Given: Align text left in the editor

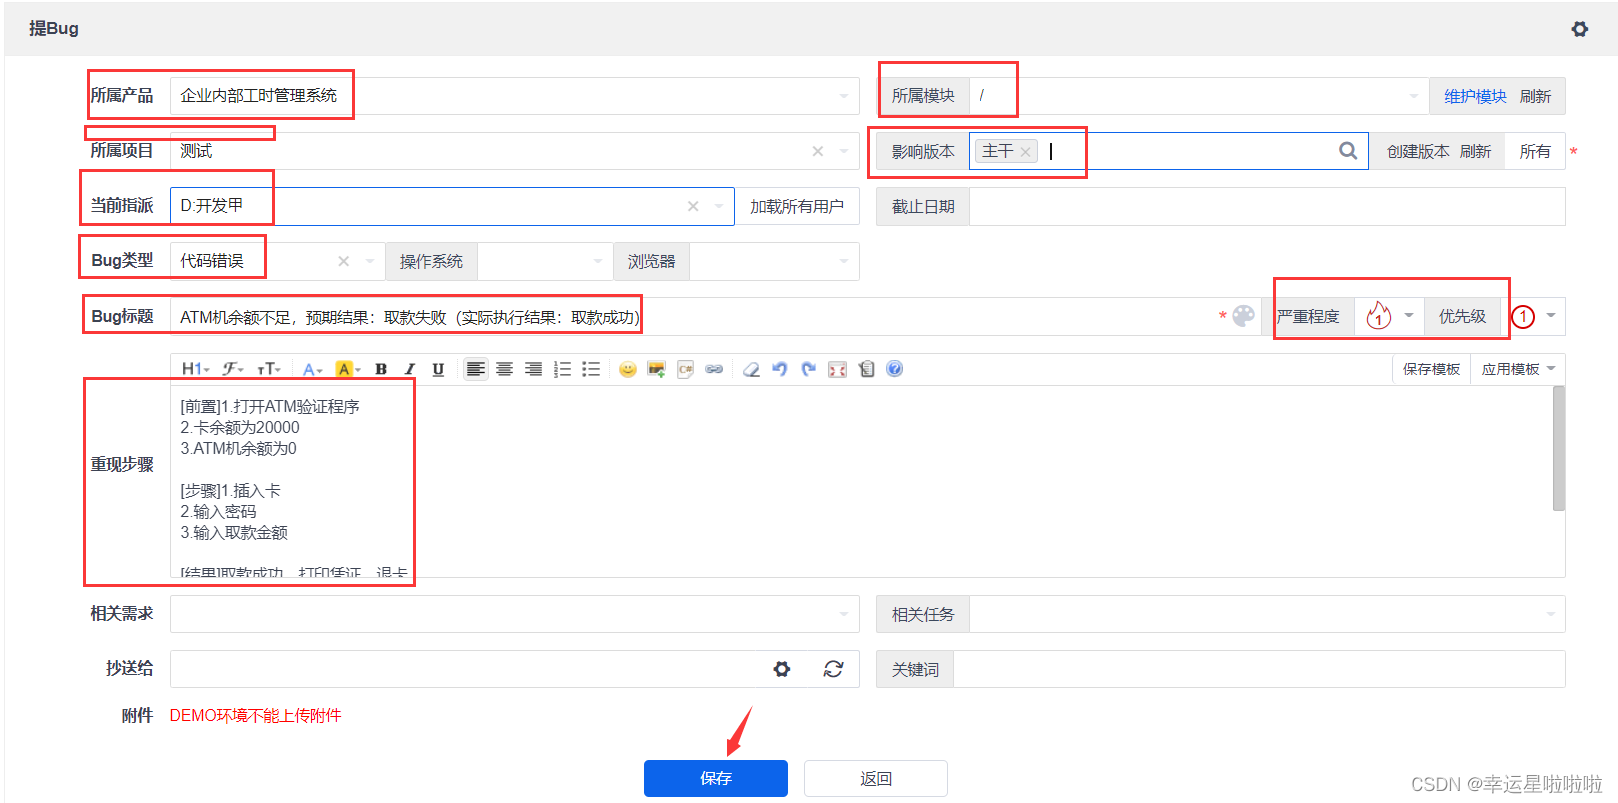Looking at the screenshot, I should pos(476,369).
